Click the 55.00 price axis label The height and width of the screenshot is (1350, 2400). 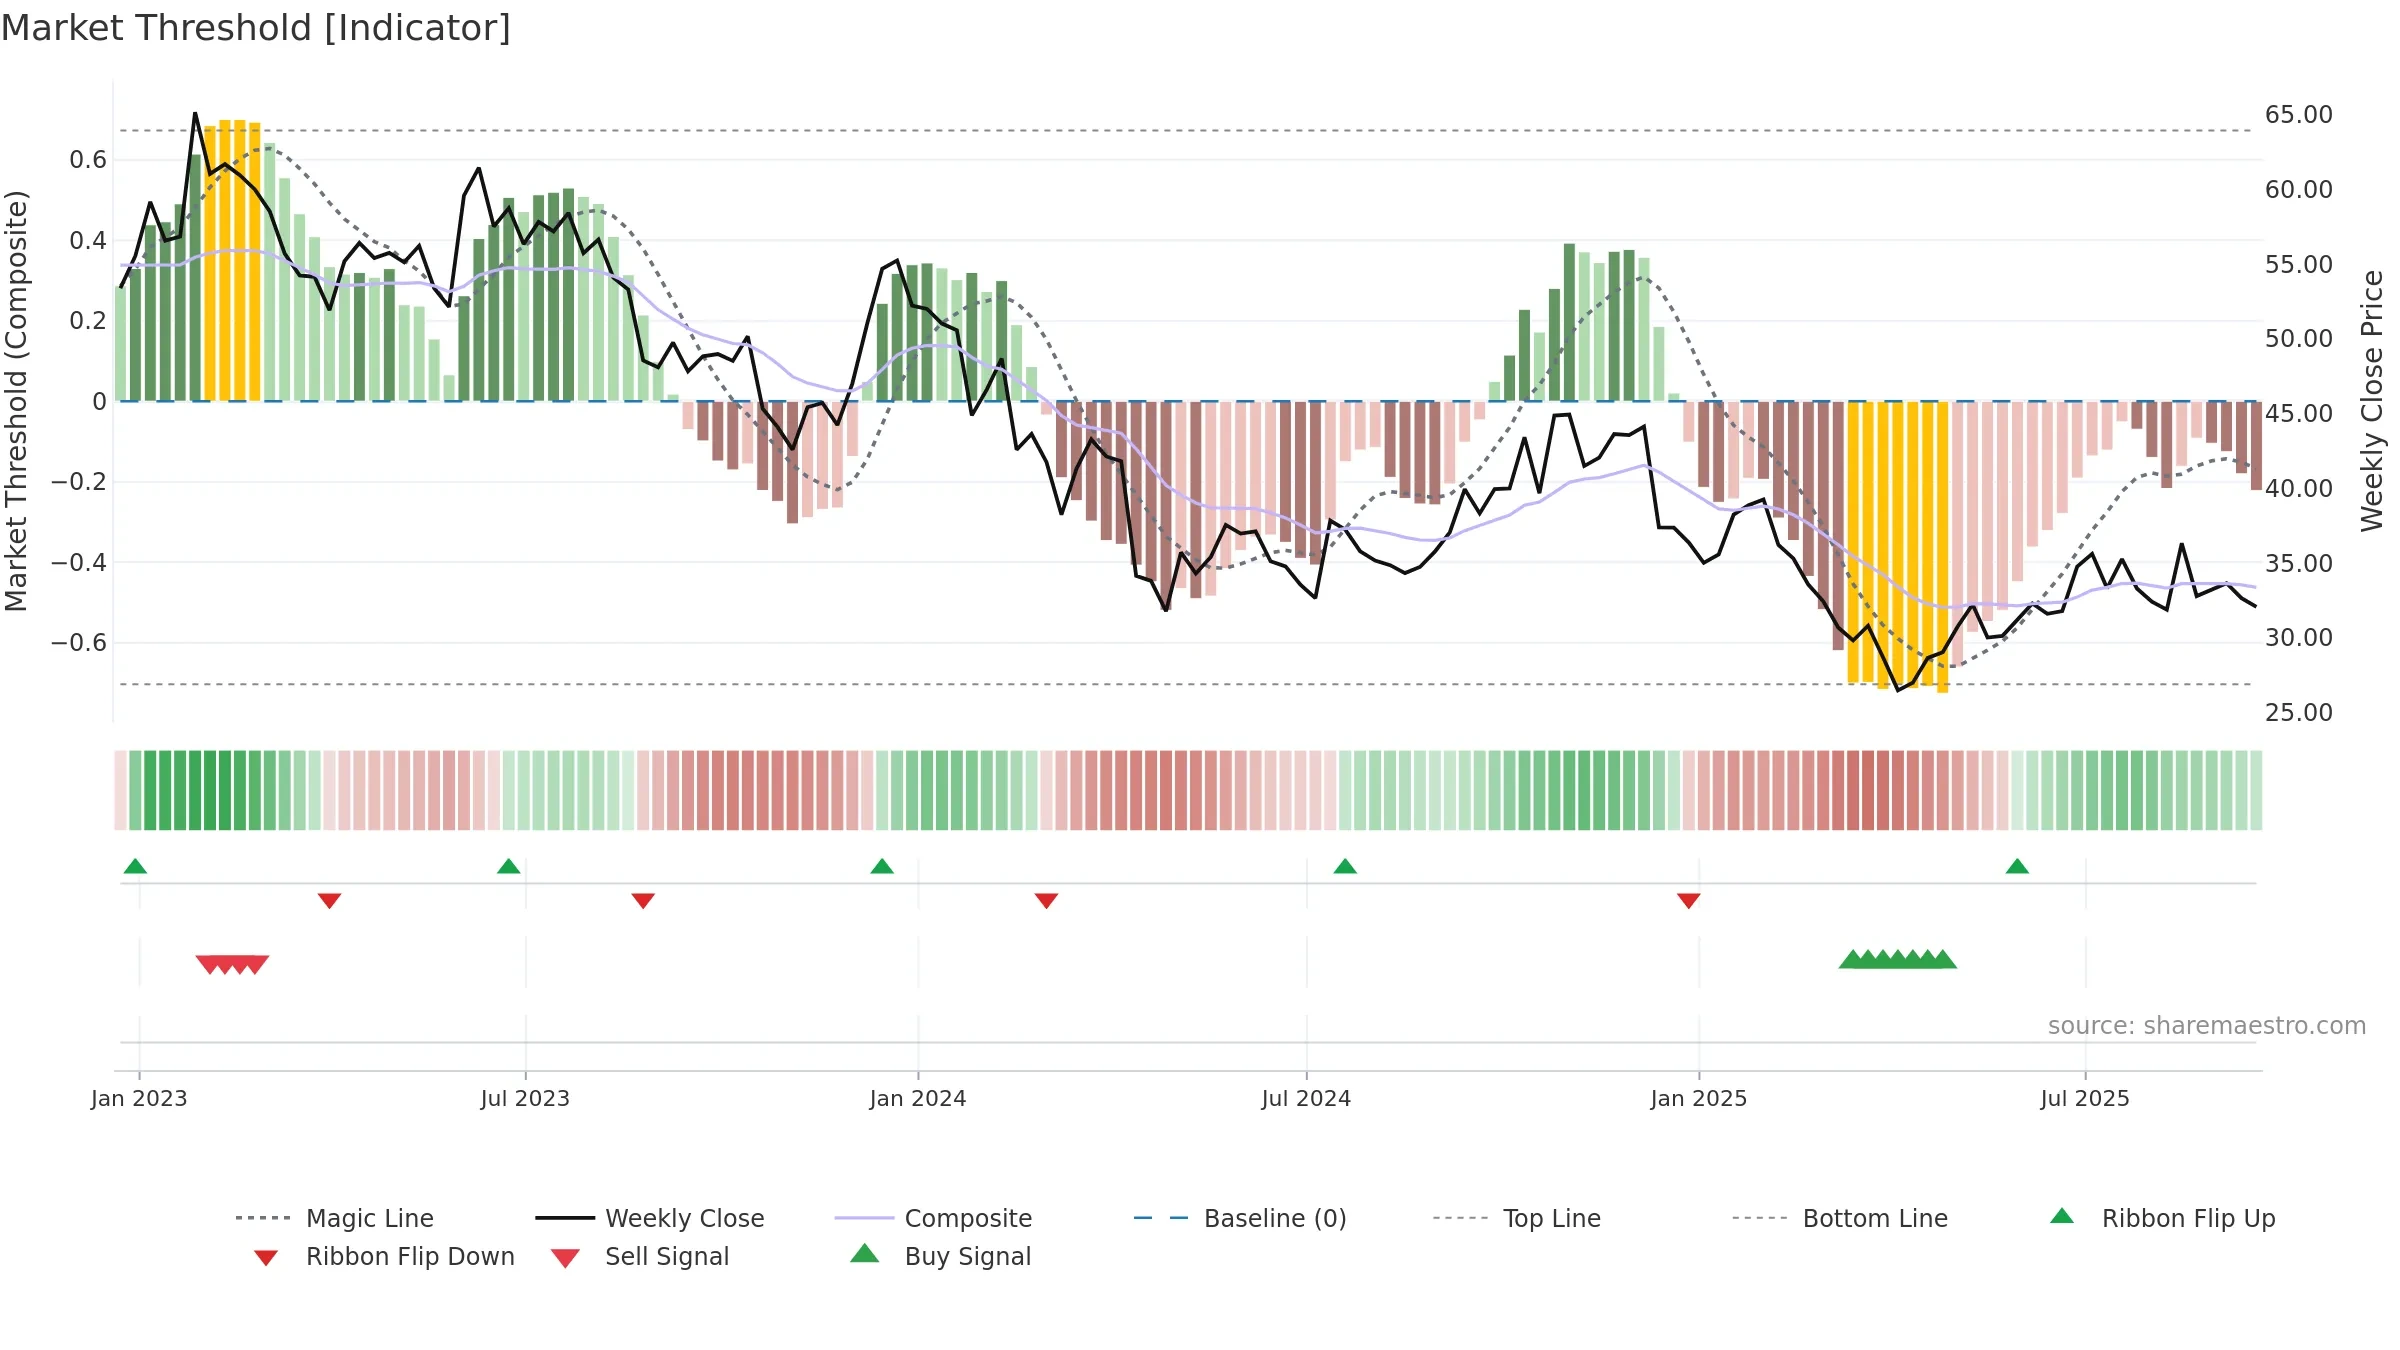point(2298,264)
